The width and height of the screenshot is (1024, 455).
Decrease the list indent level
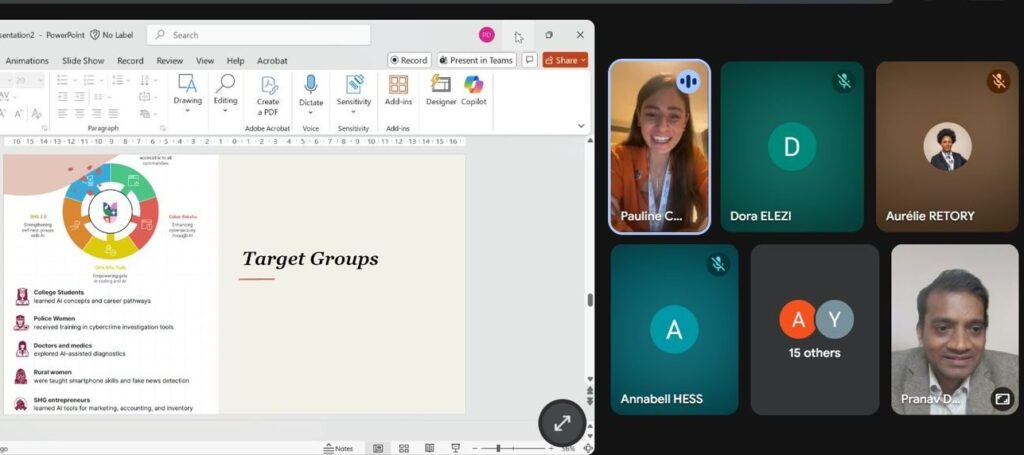63,97
